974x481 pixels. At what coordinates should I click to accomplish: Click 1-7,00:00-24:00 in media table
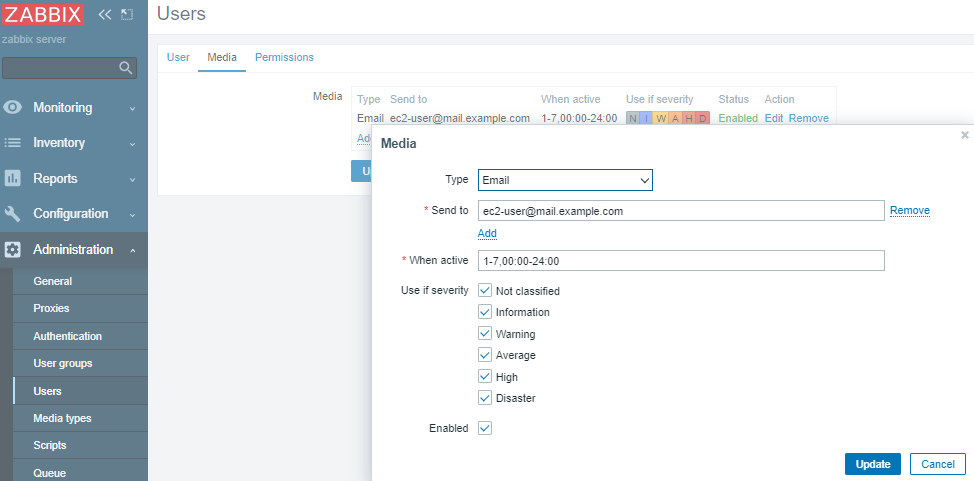tap(579, 118)
